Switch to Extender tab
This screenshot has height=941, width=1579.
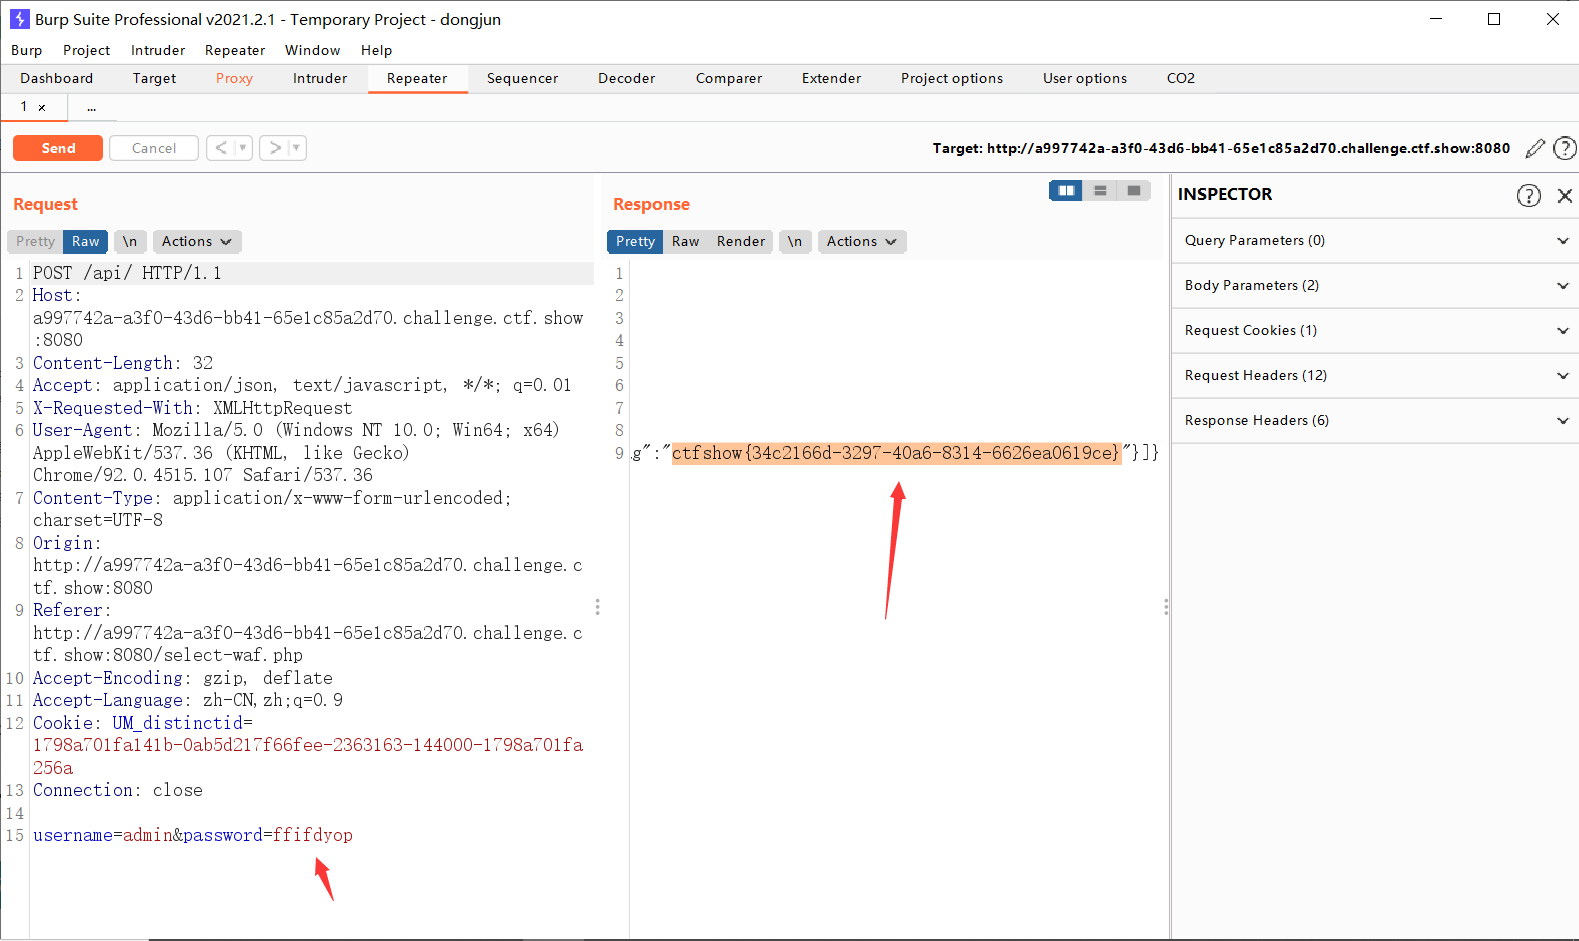(831, 78)
